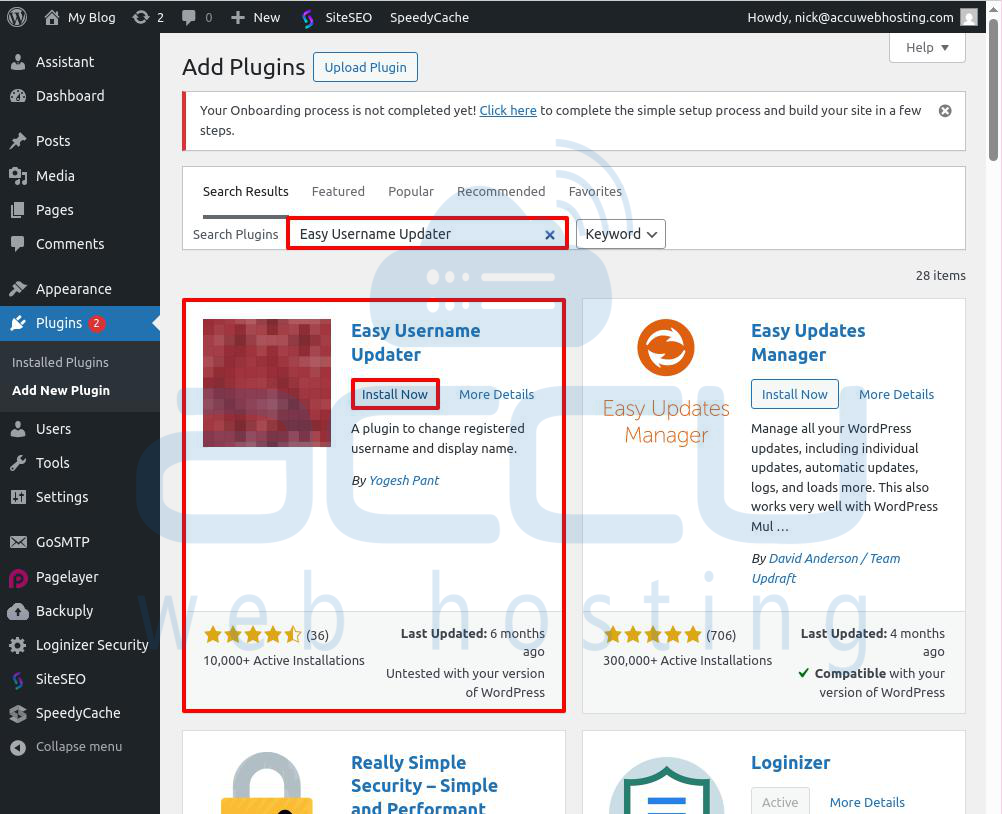Open Installed Plugins submenu
This screenshot has width=1002, height=814.
click(60, 362)
